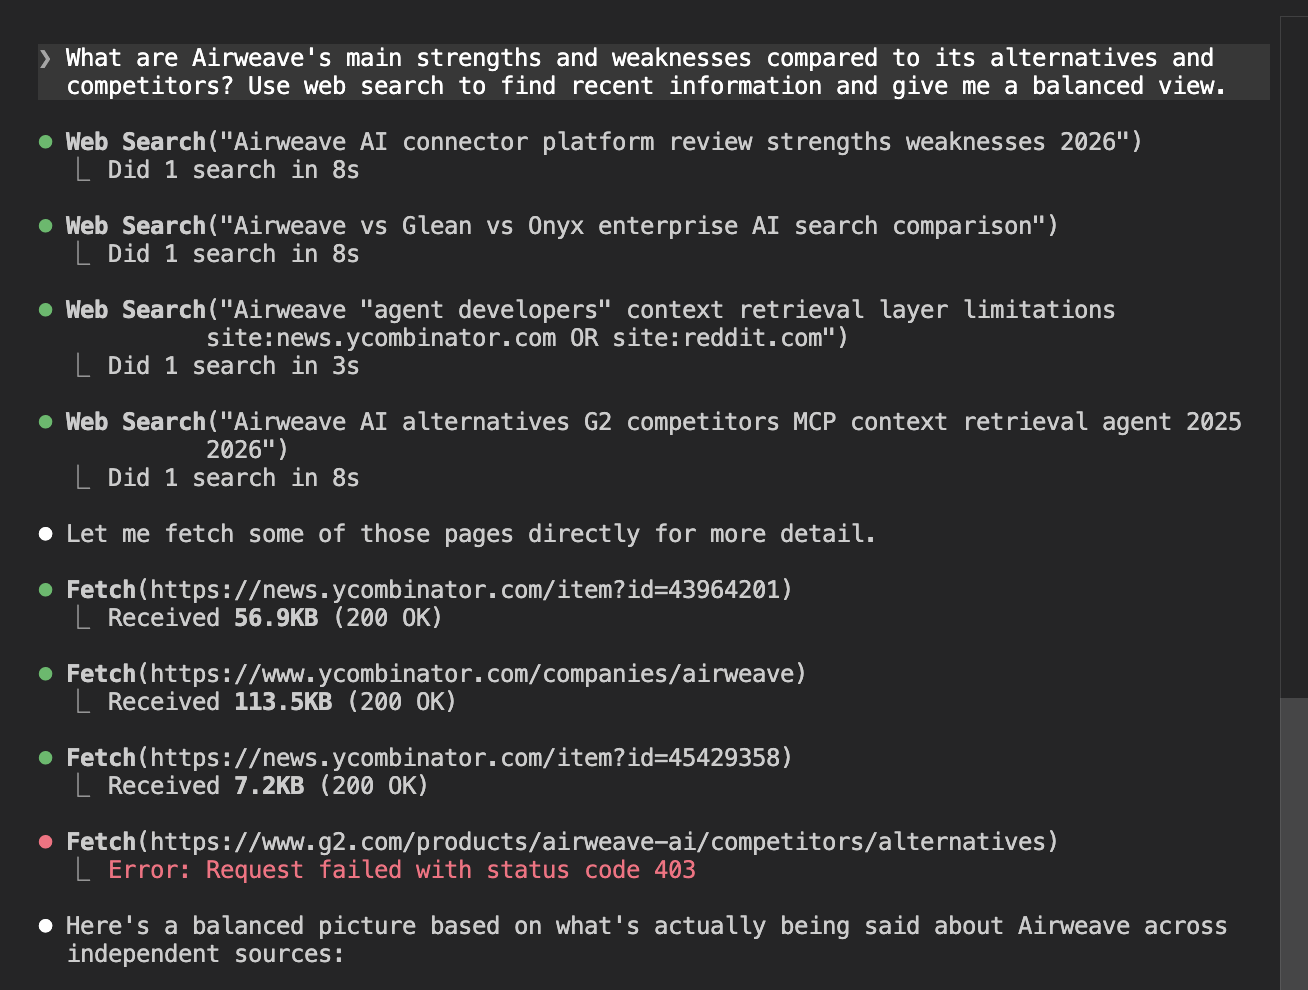Image resolution: width=1308 pixels, height=990 pixels.
Task: Expand 'Did 1 search in 3s' result
Action: 233,366
